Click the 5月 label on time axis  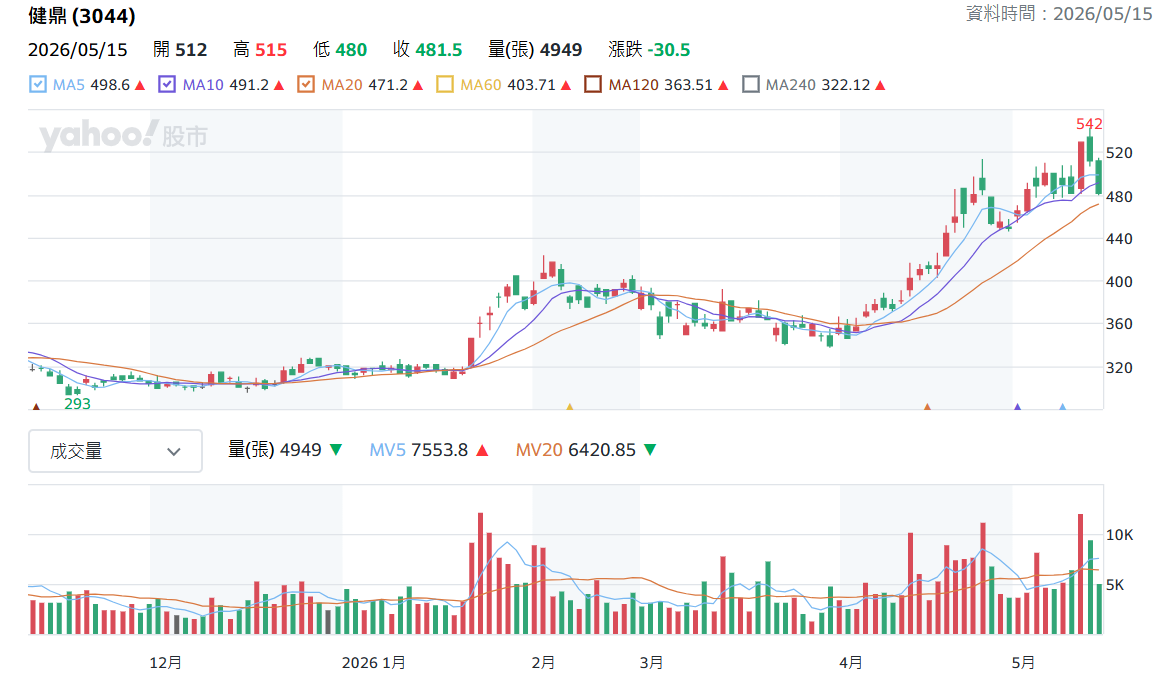click(x=1023, y=663)
